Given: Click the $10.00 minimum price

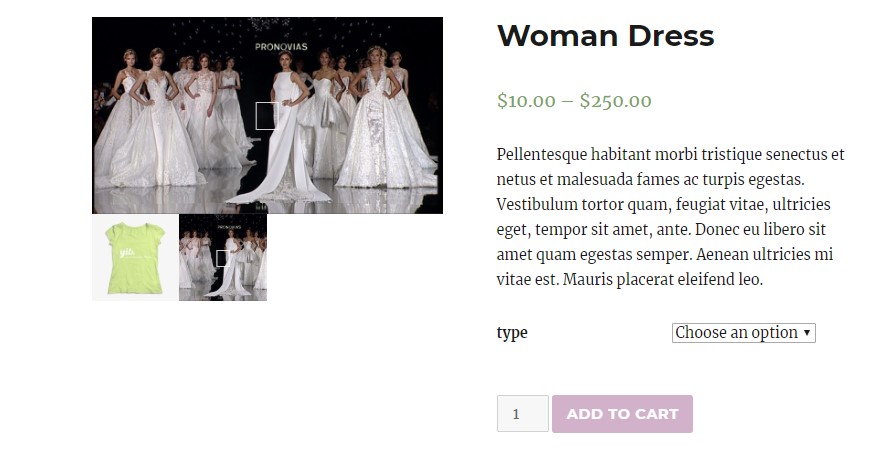Looking at the screenshot, I should [x=526, y=101].
